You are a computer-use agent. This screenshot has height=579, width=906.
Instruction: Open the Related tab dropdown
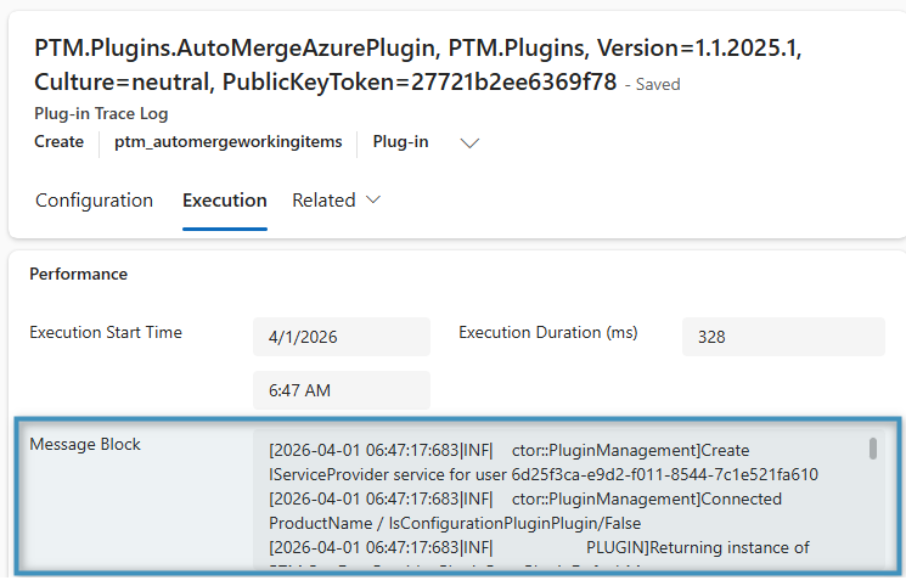336,201
